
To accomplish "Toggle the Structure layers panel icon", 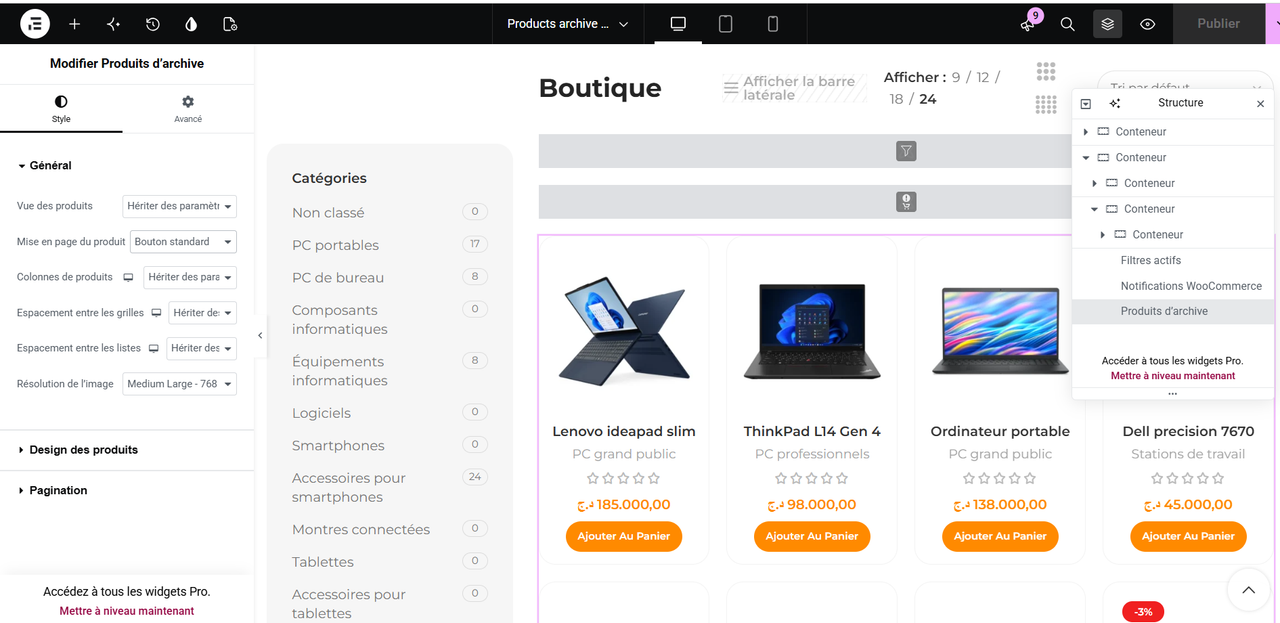I will click(x=1107, y=24).
